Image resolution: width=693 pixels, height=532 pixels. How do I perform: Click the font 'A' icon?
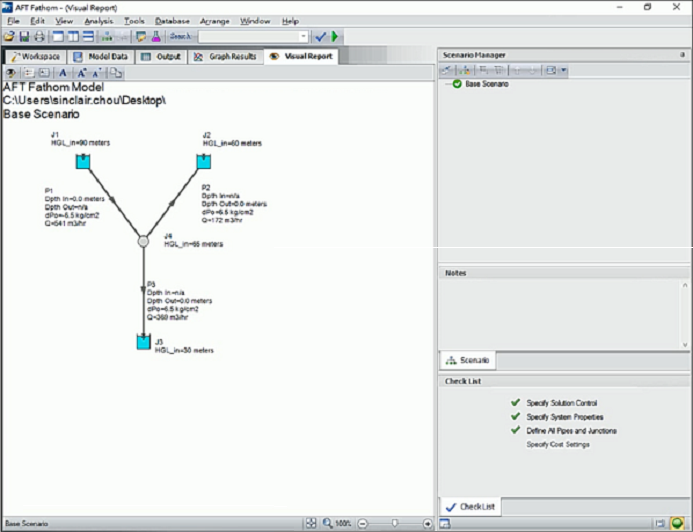coord(63,73)
